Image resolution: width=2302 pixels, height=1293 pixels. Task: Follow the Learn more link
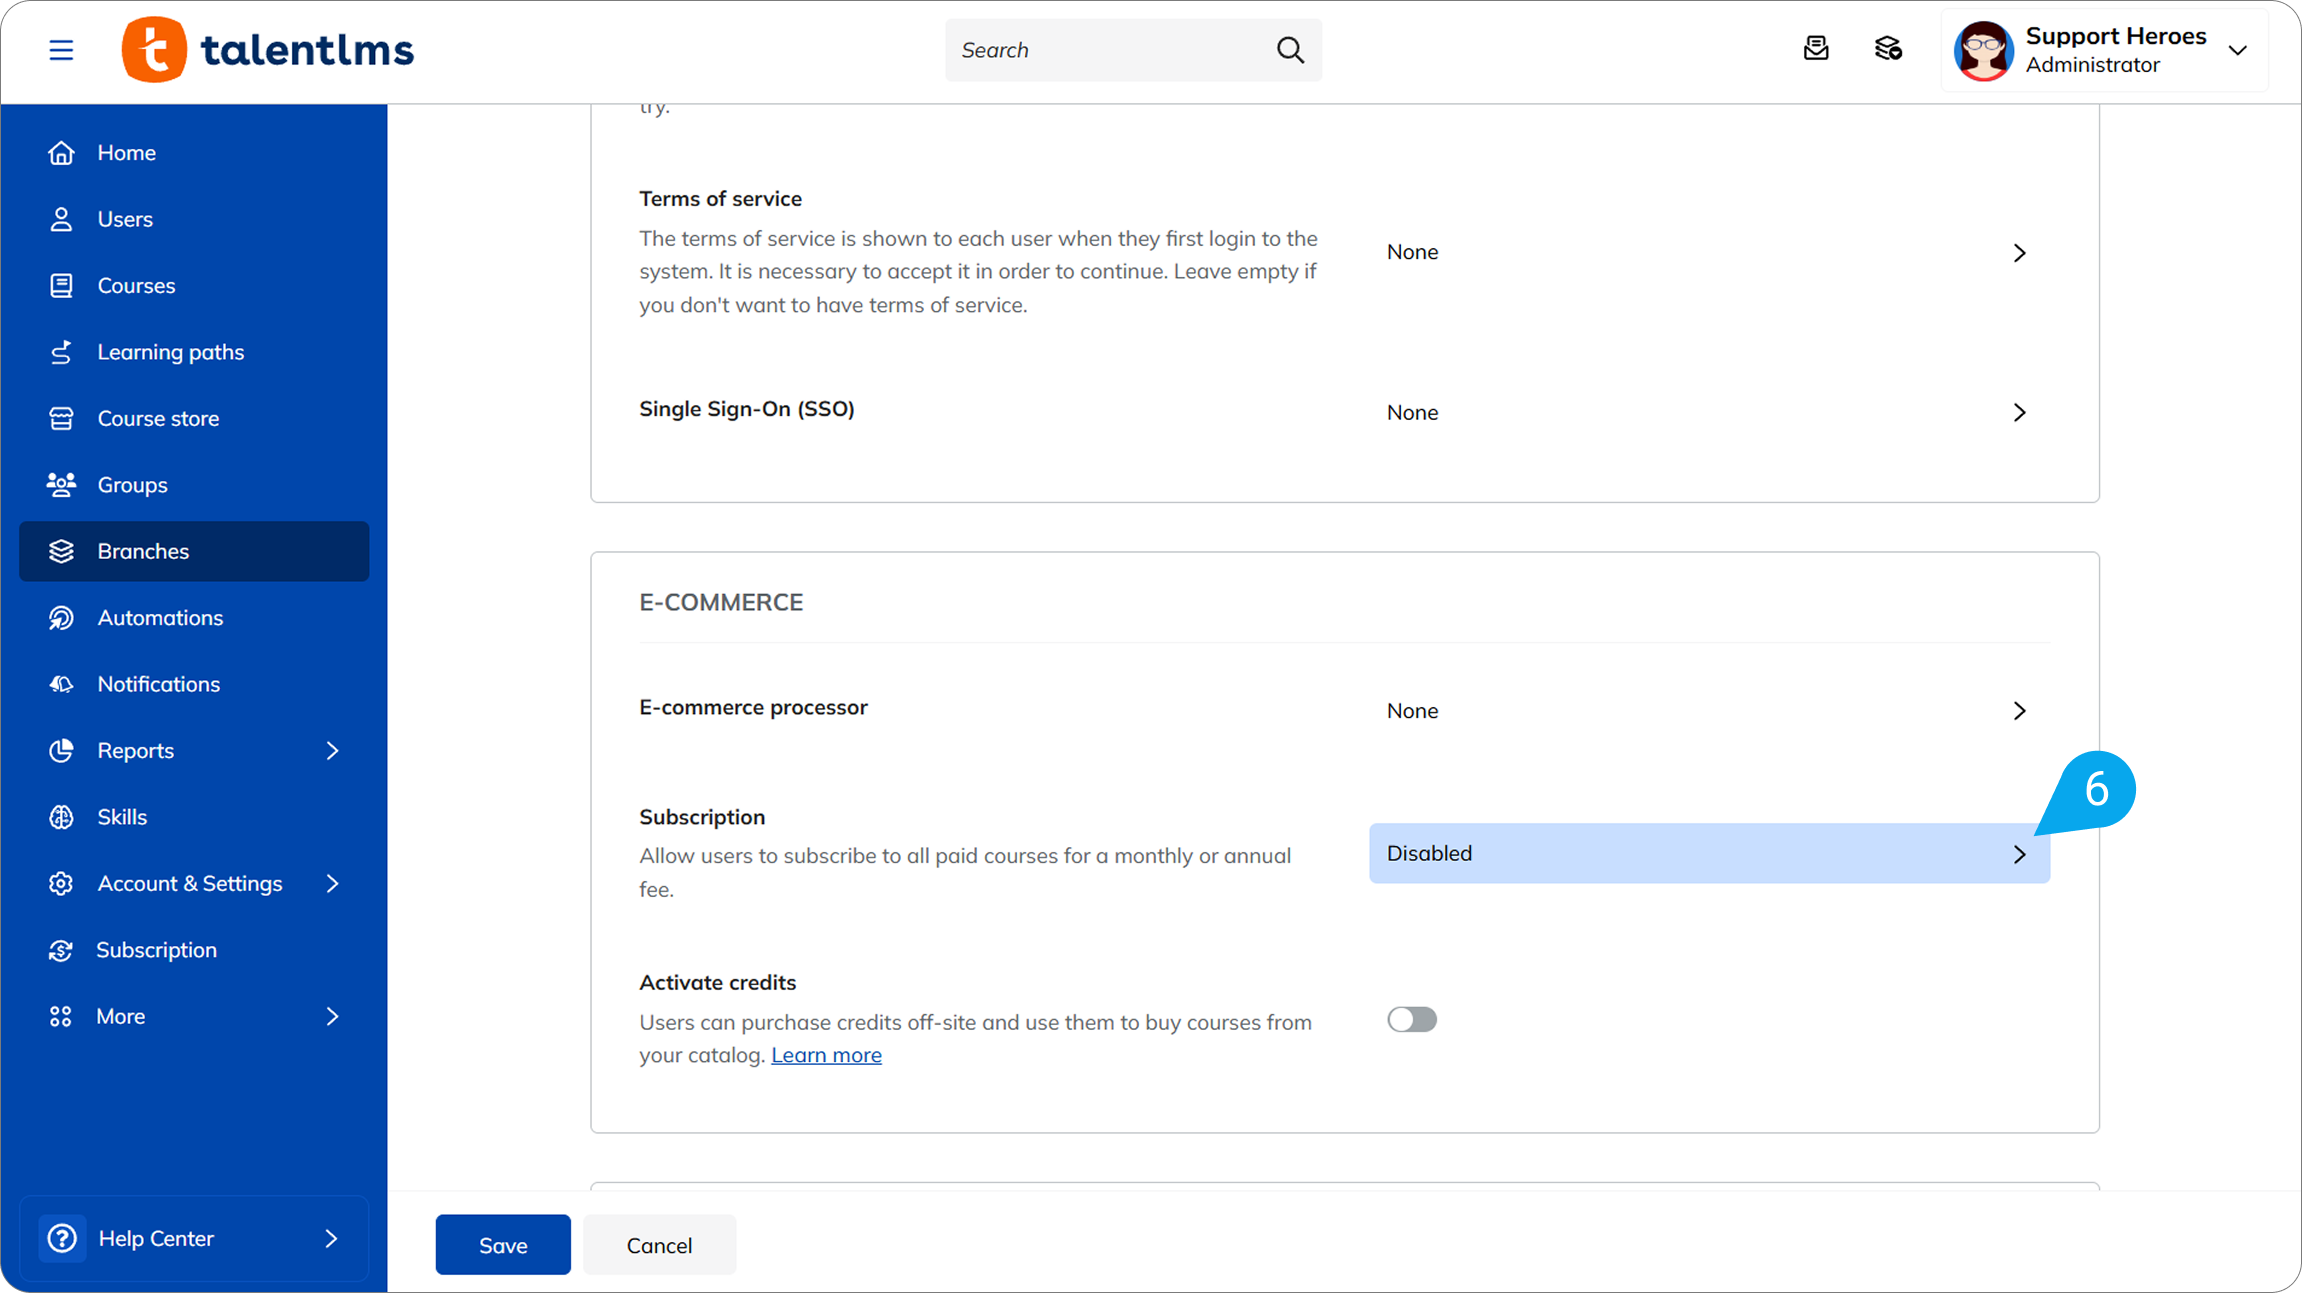point(826,1055)
